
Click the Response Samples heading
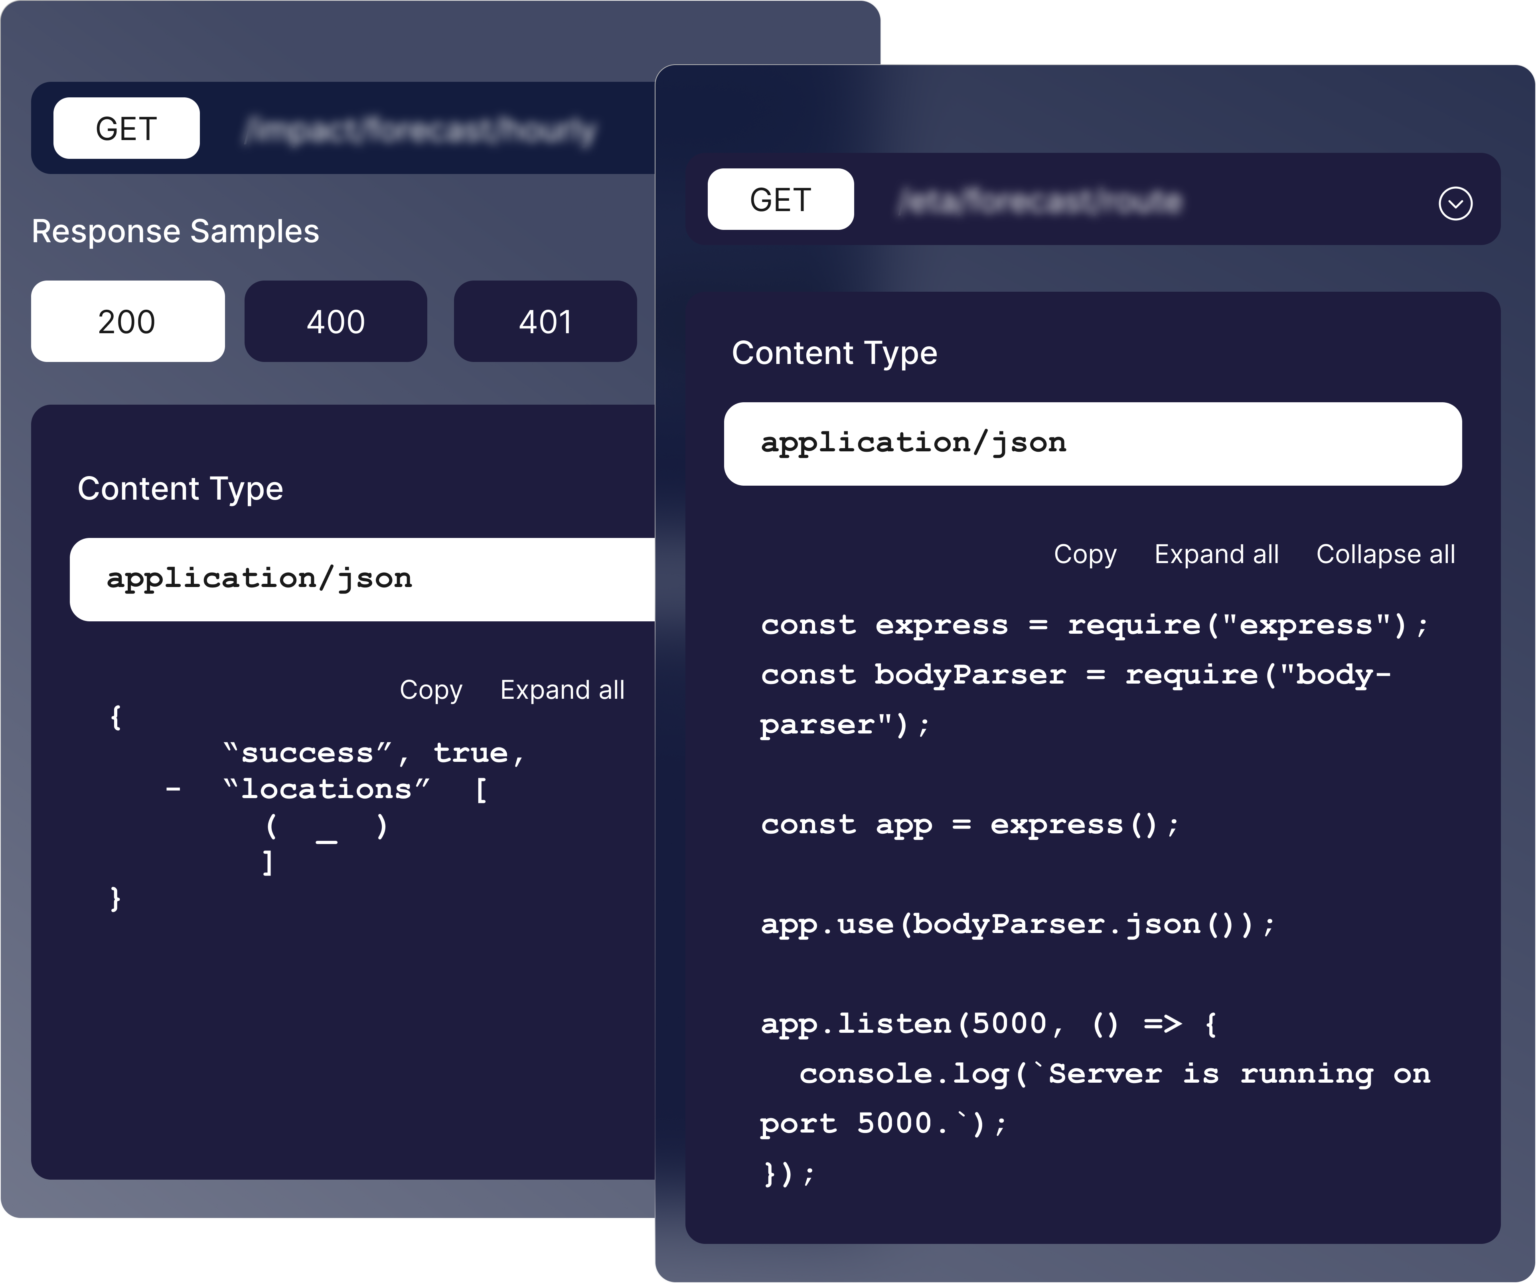tap(175, 231)
